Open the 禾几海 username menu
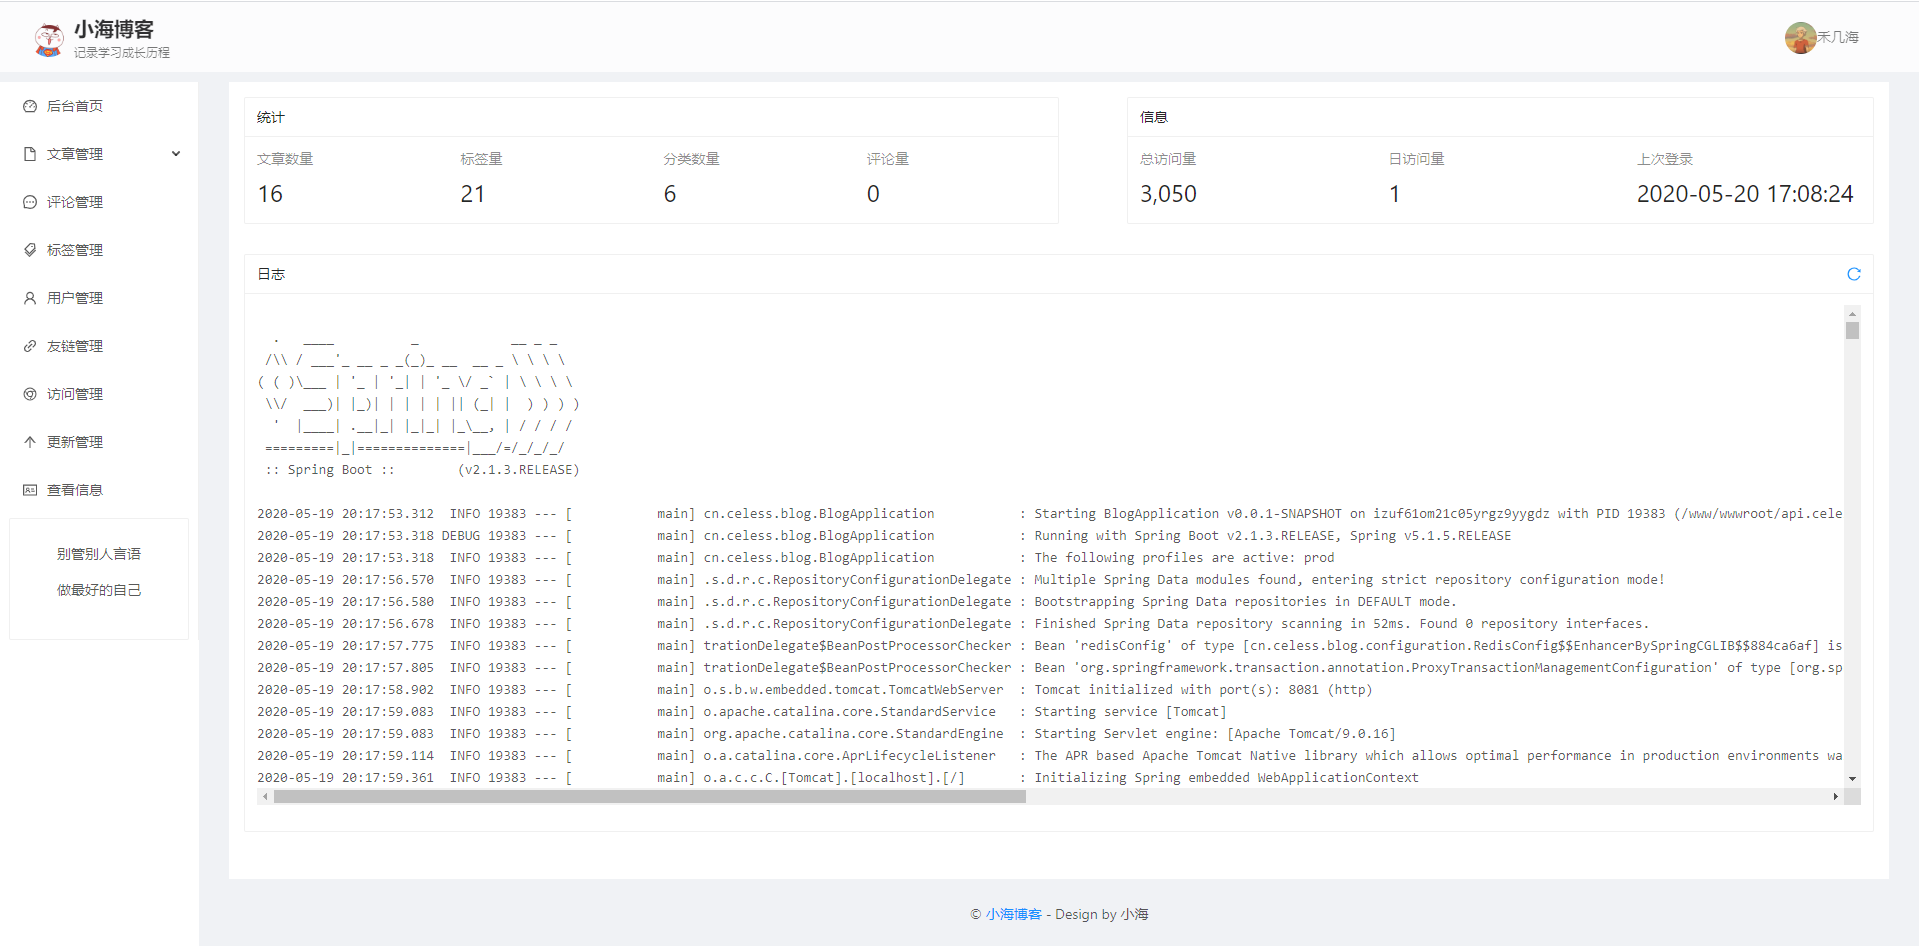Viewport: 1919px width, 946px height. [x=1838, y=37]
